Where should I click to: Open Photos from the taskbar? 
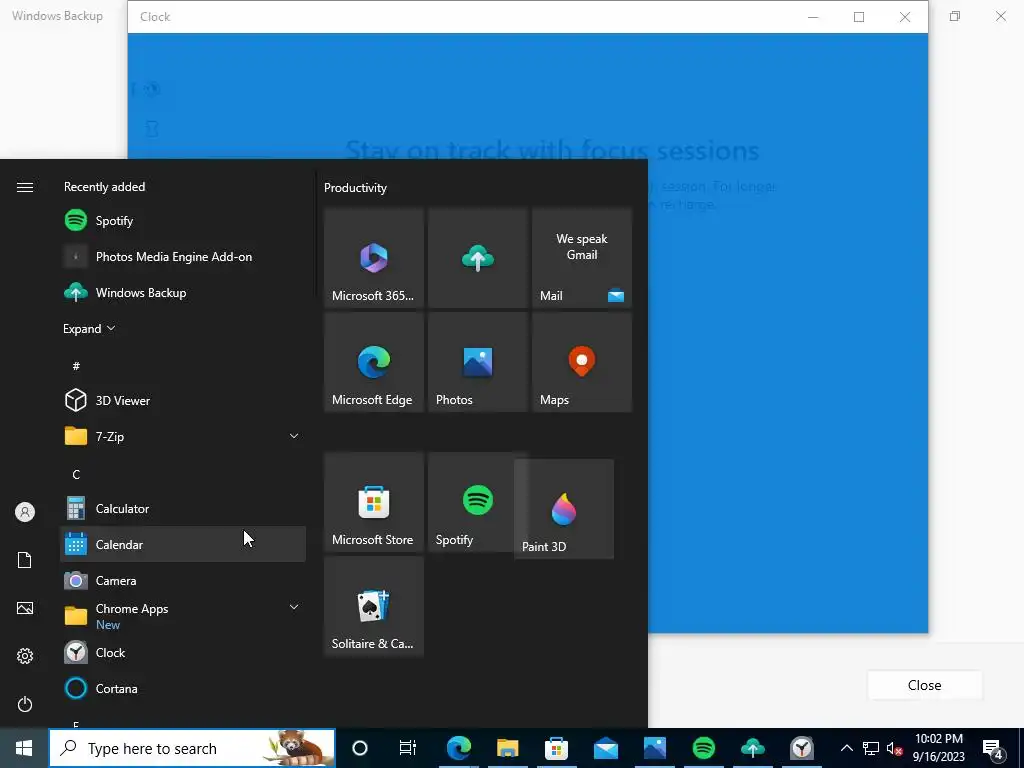point(654,748)
